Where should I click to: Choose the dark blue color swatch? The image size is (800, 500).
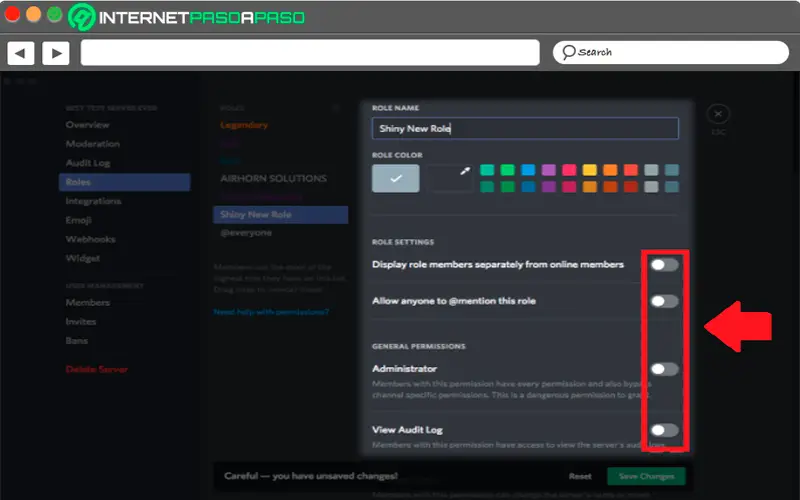[528, 187]
